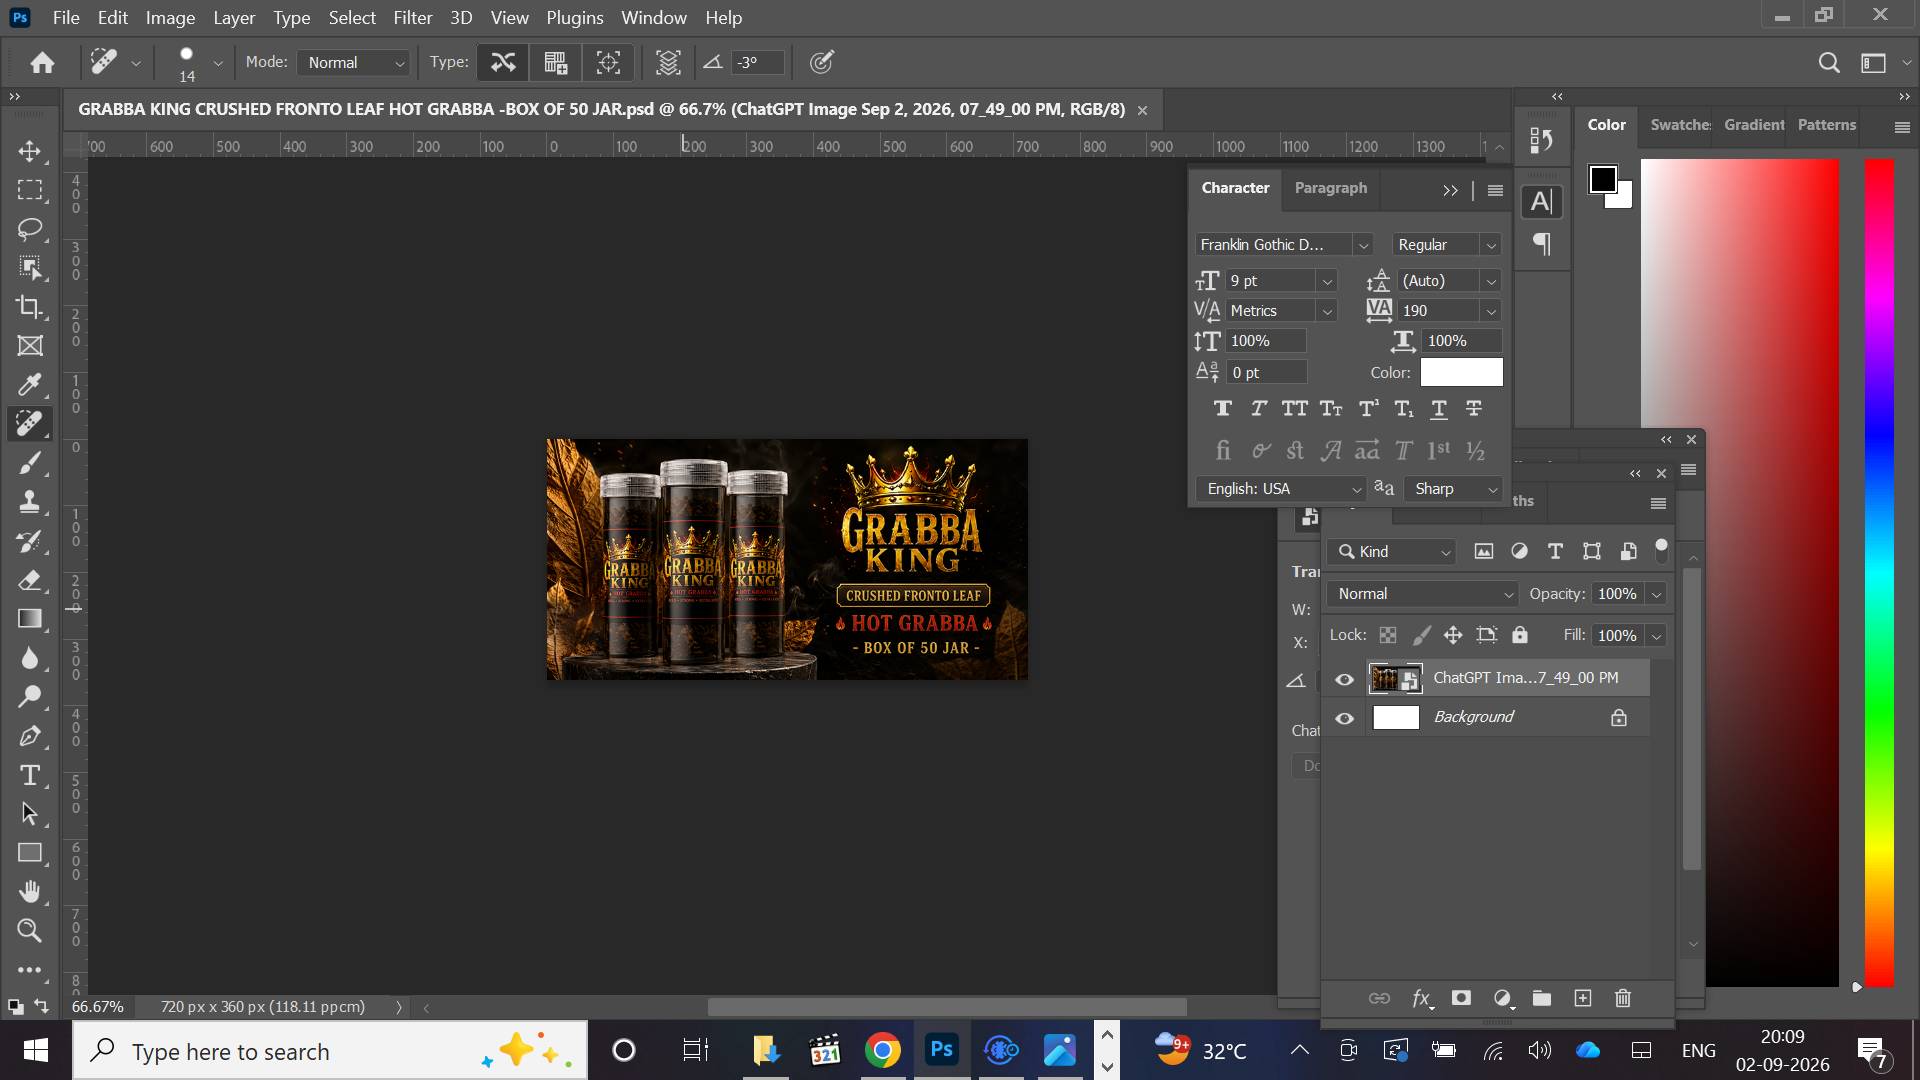Open the anti-aliasing Sharp dropdown
Screen dimensions: 1920x1080
pos(1453,489)
